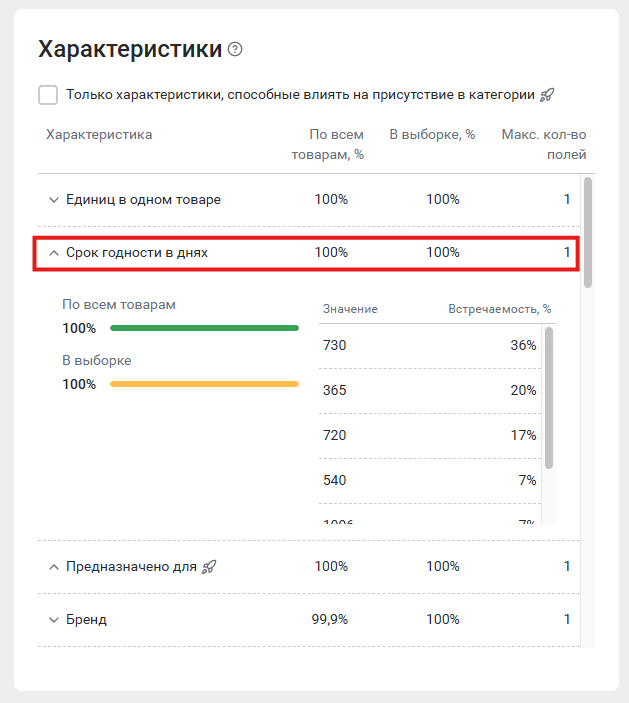The image size is (629, 703).
Task: Click the Характеристика column header
Action: point(99,135)
